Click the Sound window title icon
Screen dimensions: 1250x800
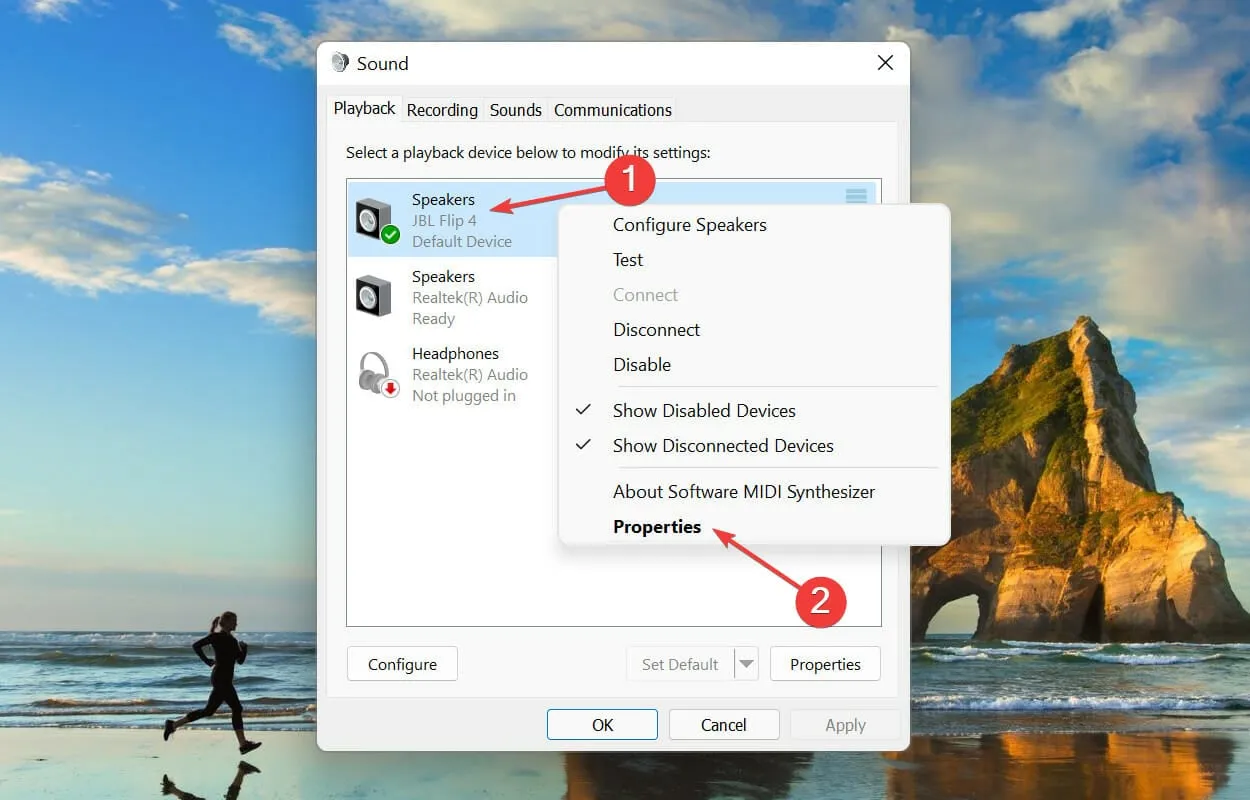point(340,63)
